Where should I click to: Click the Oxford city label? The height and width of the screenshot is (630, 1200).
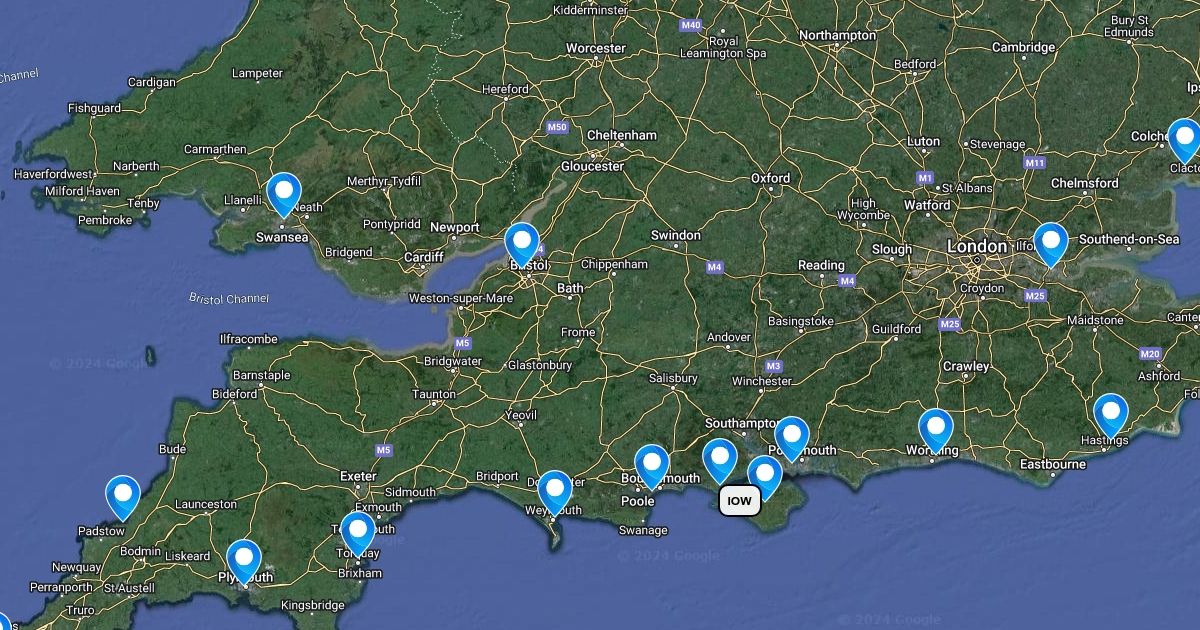[771, 178]
